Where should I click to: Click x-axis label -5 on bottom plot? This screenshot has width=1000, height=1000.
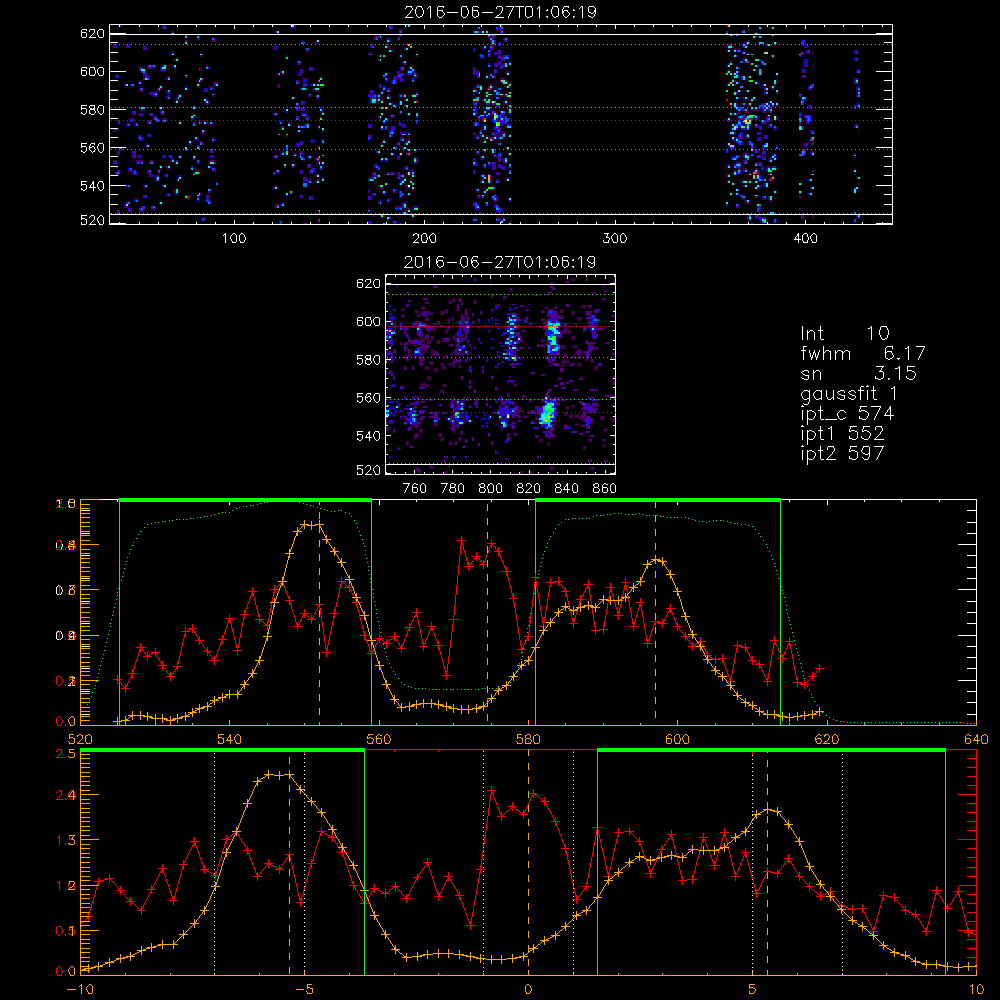pos(304,989)
